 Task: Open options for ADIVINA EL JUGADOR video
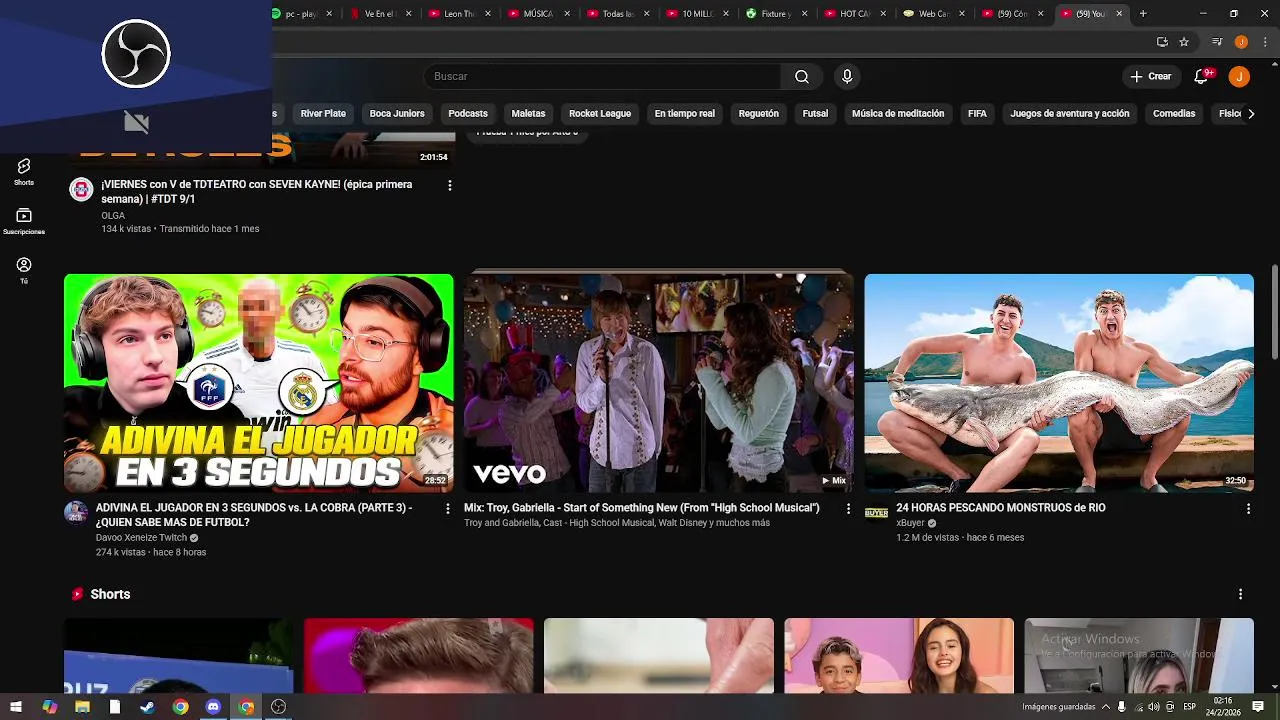447,509
